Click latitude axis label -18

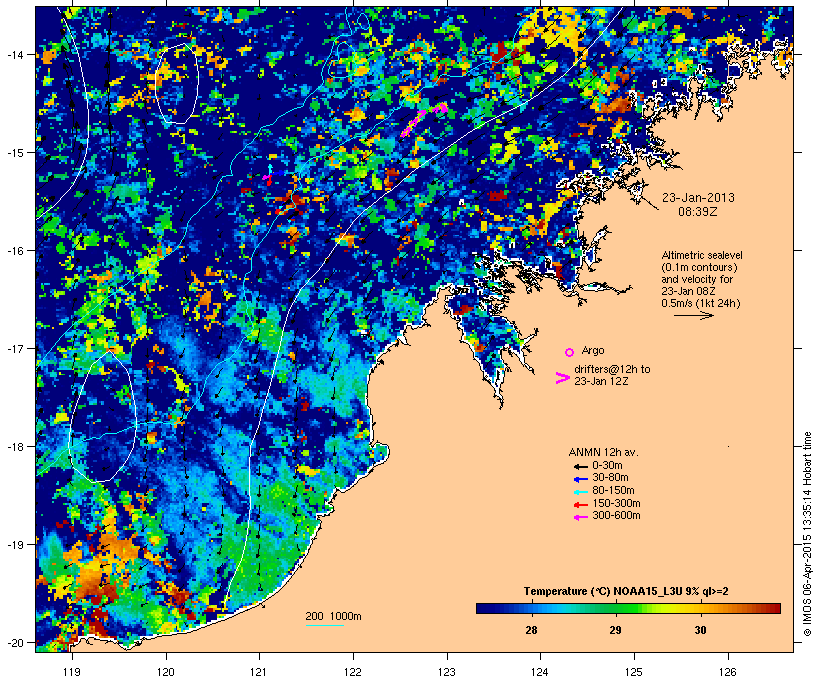point(15,447)
